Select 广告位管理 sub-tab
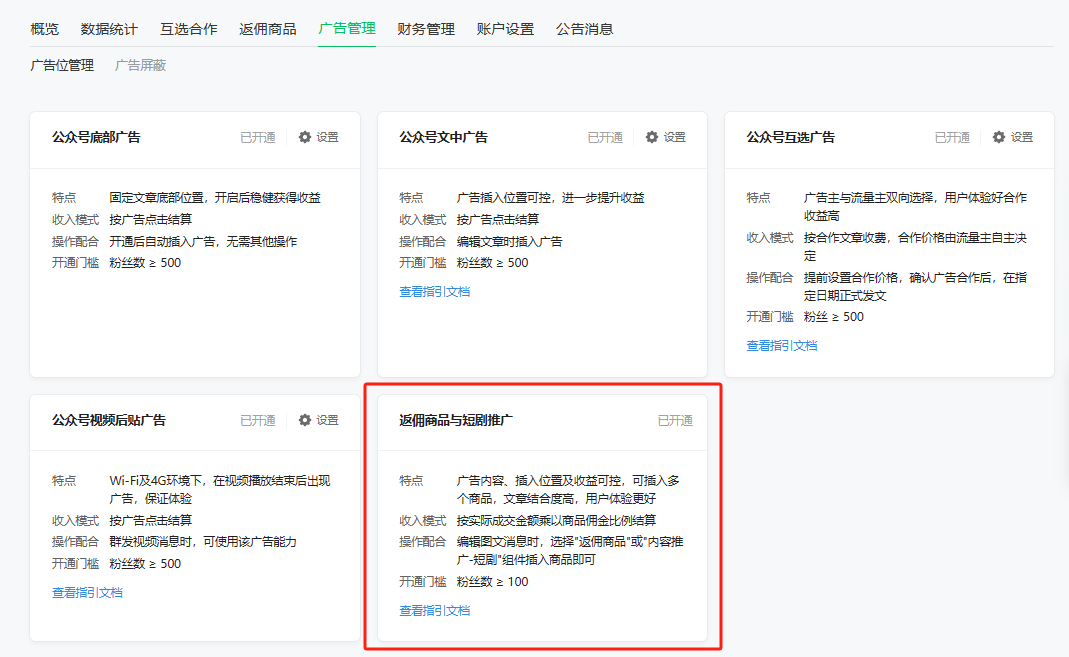This screenshot has width=1069, height=657. point(62,65)
